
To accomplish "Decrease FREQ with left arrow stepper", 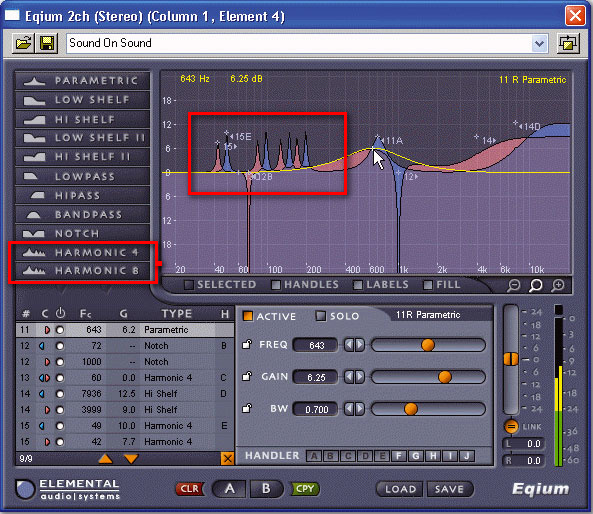I will tap(349, 345).
